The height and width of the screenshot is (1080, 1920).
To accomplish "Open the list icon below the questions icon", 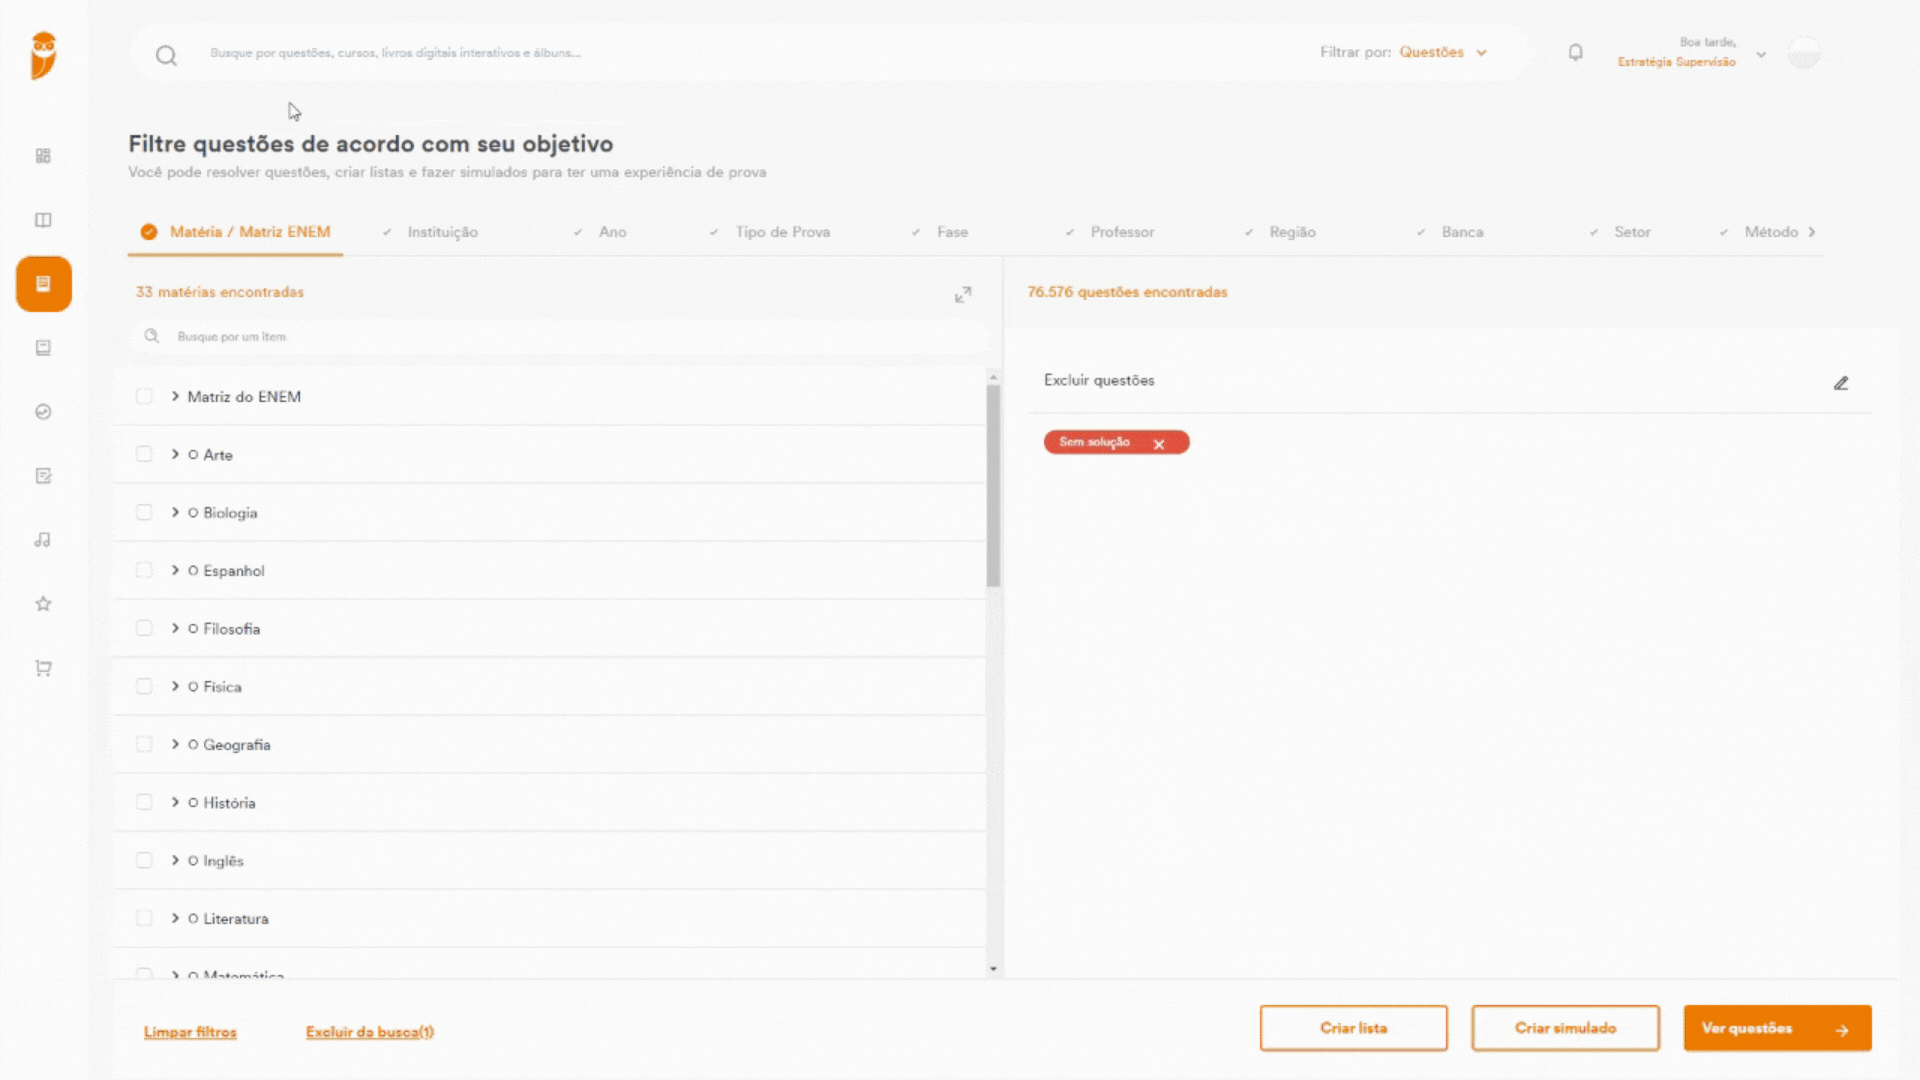I will (43, 348).
